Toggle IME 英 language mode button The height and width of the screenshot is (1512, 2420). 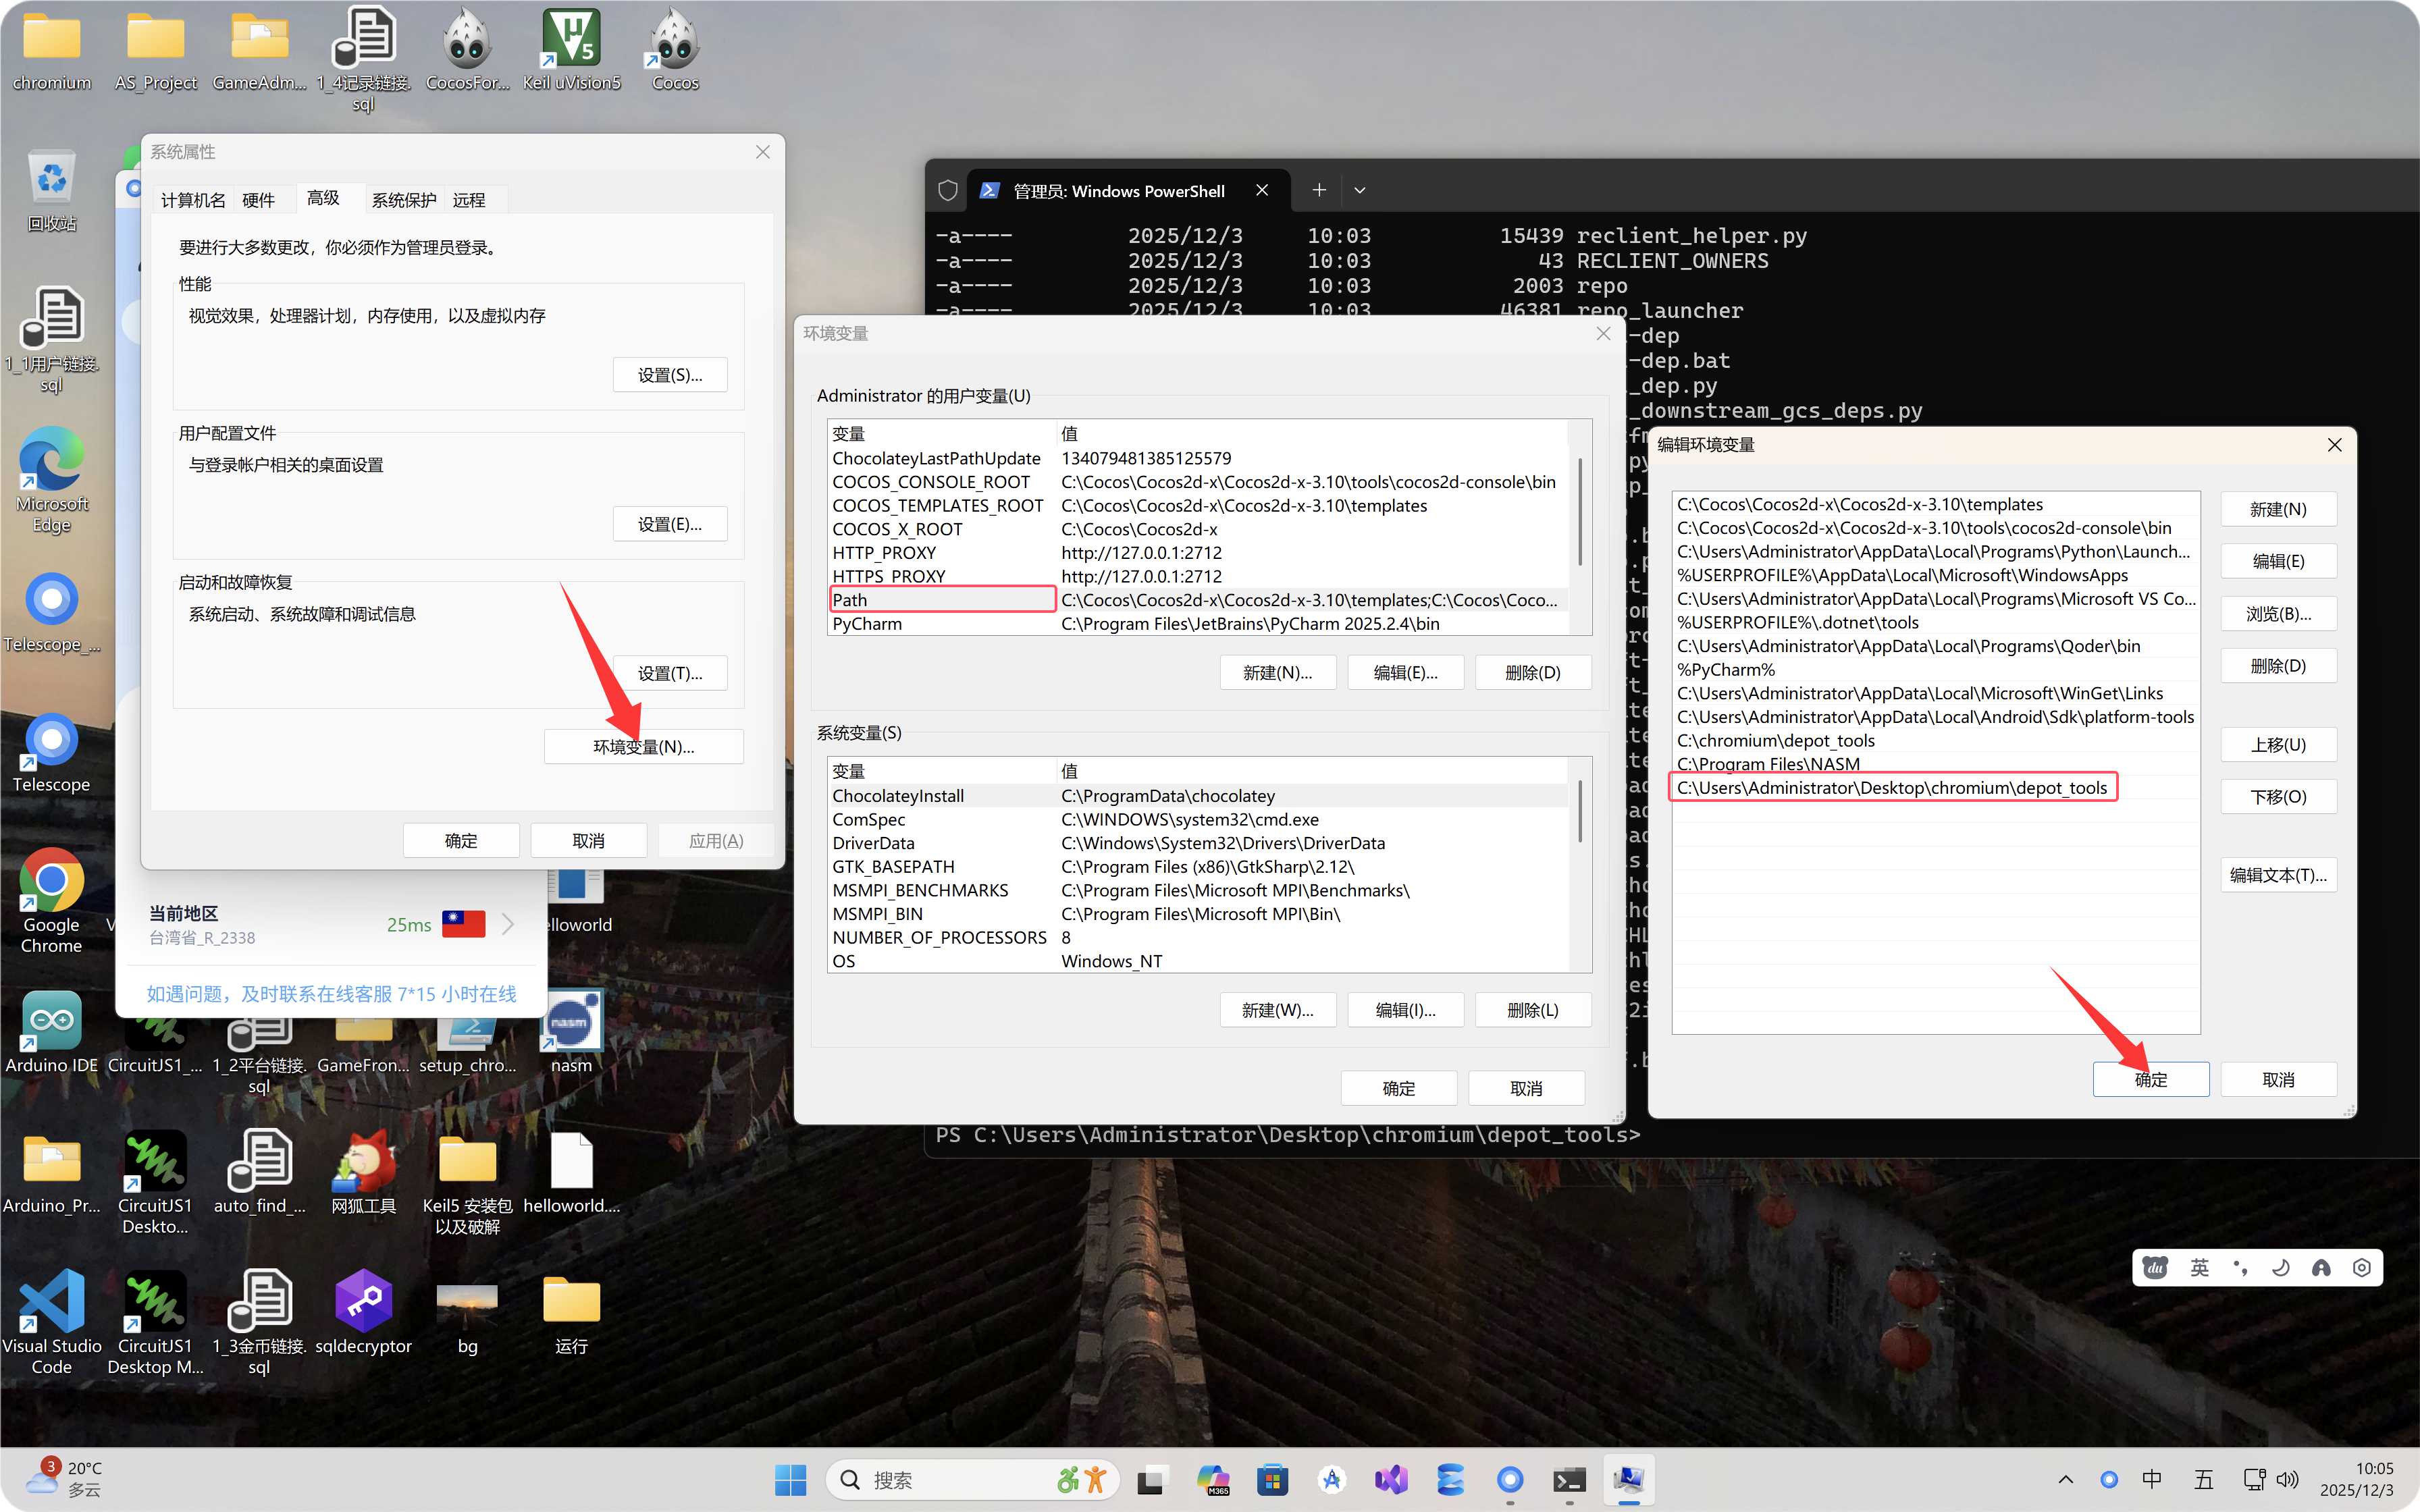pyautogui.click(x=2199, y=1268)
